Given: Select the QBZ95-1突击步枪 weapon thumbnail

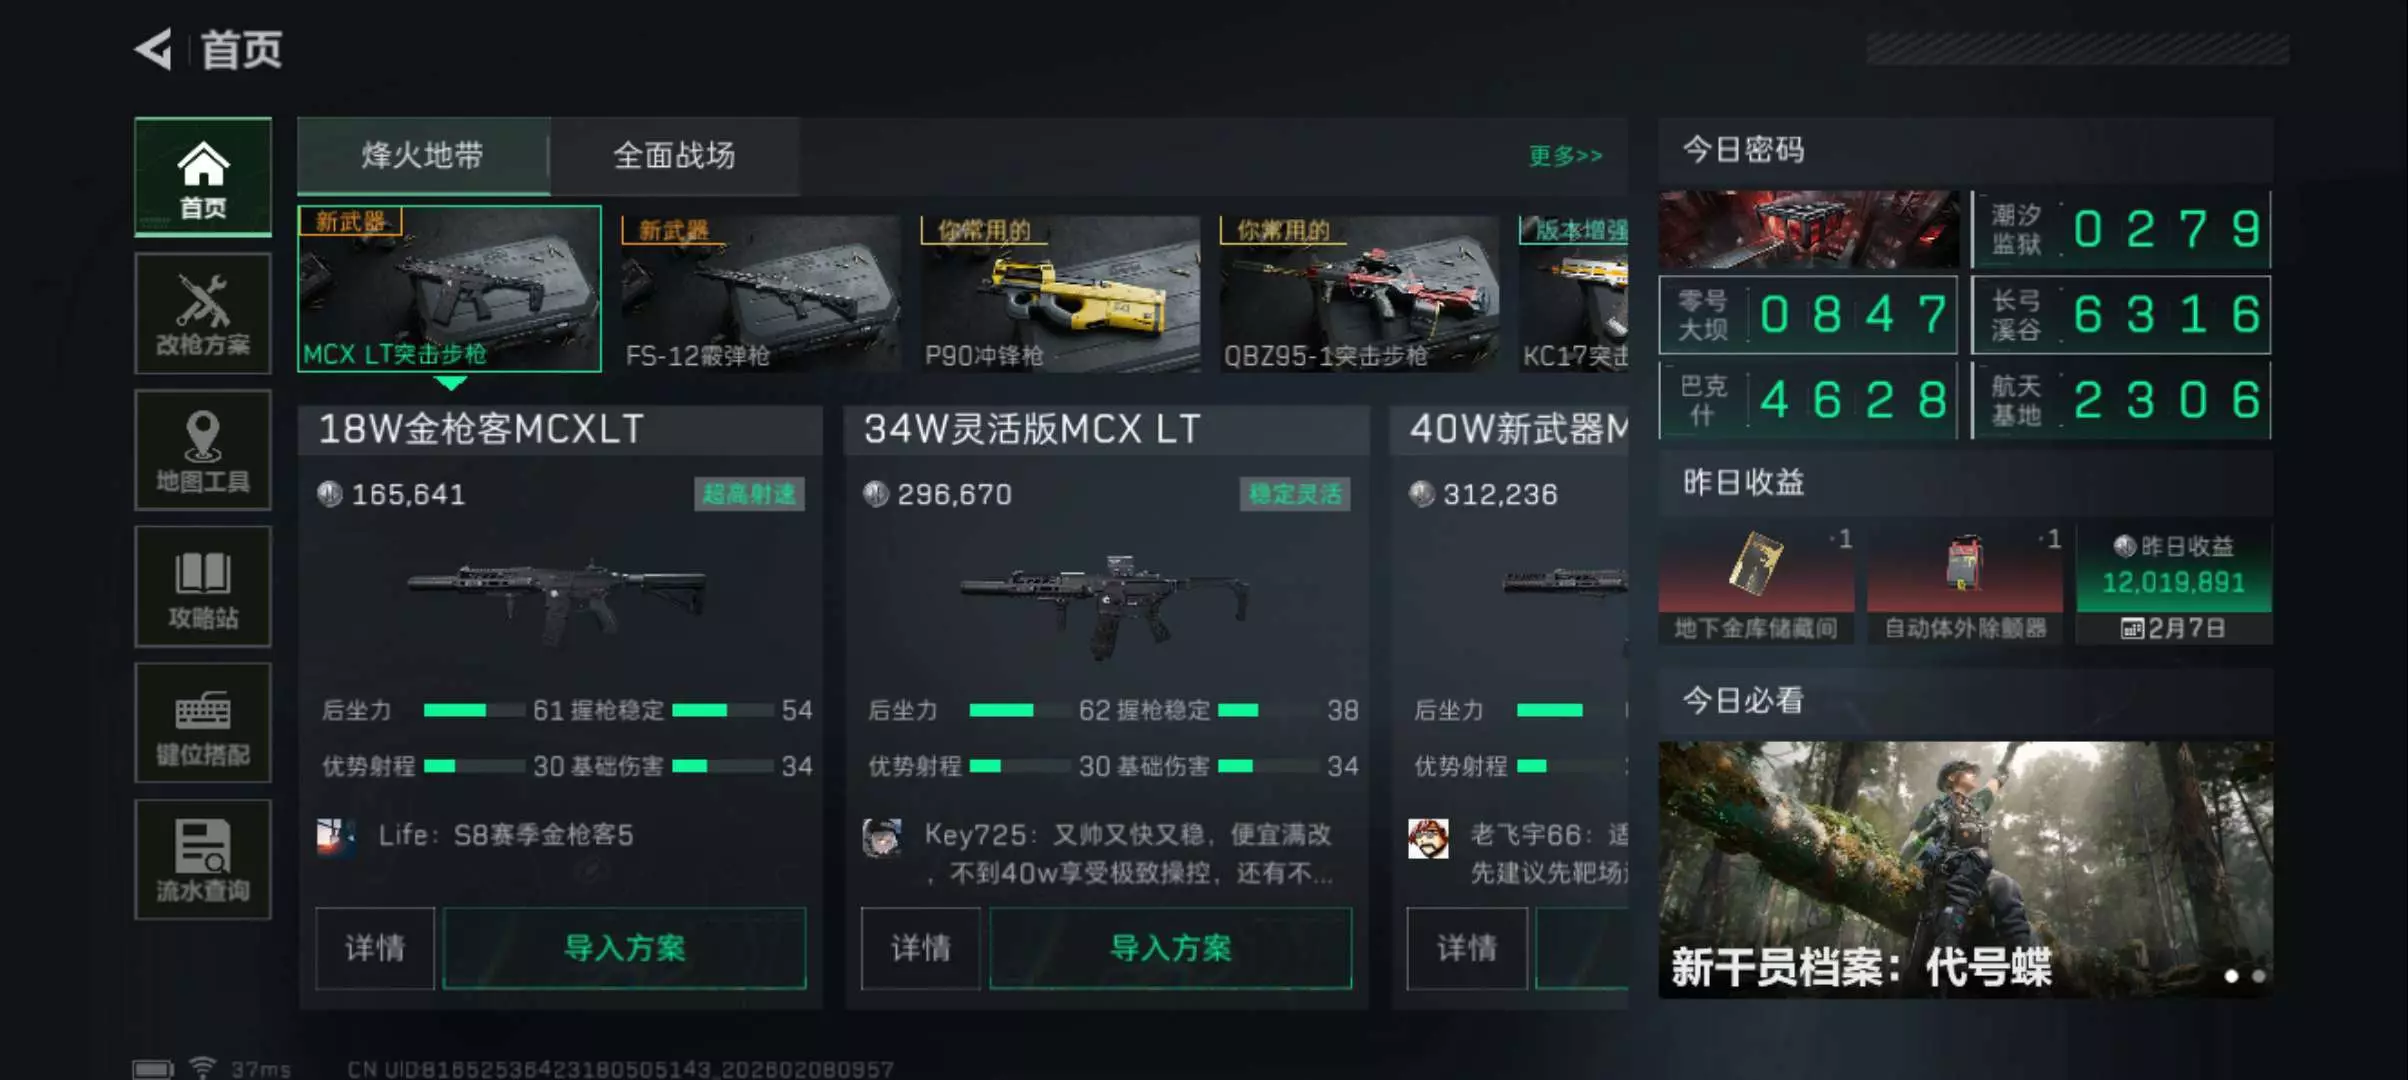Looking at the screenshot, I should tap(1359, 293).
